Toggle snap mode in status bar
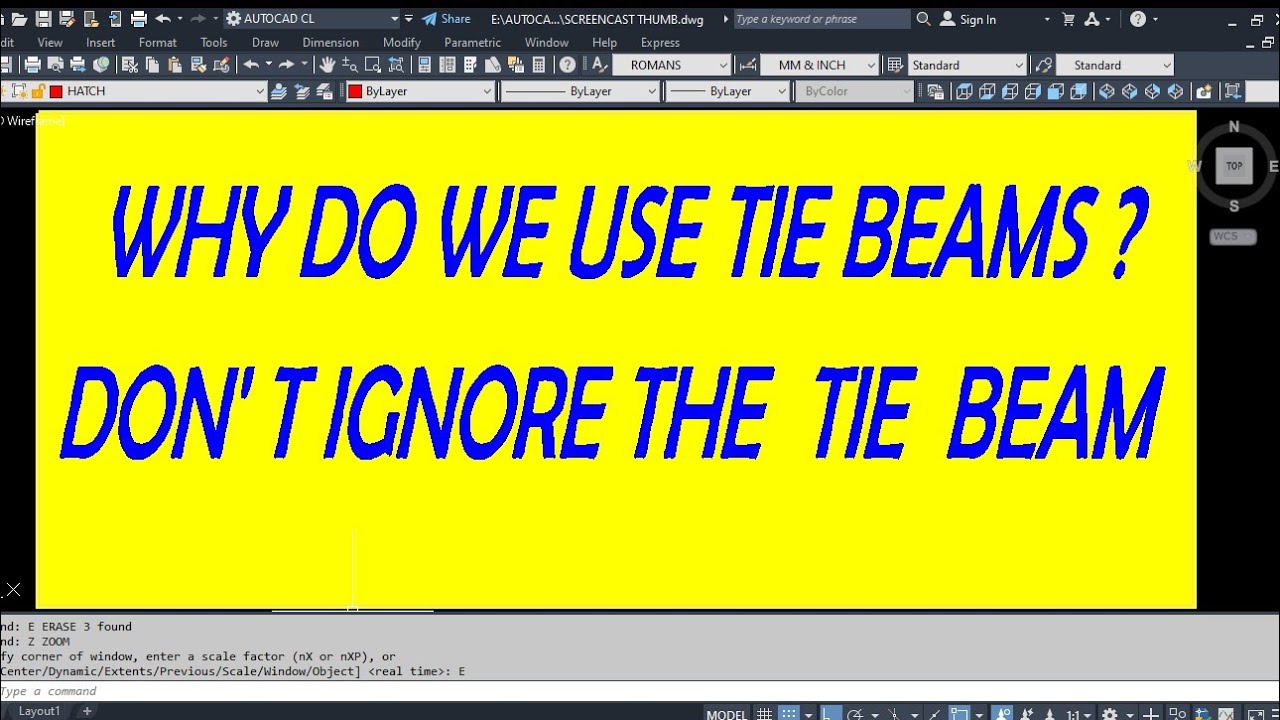This screenshot has width=1280, height=720. click(x=789, y=714)
